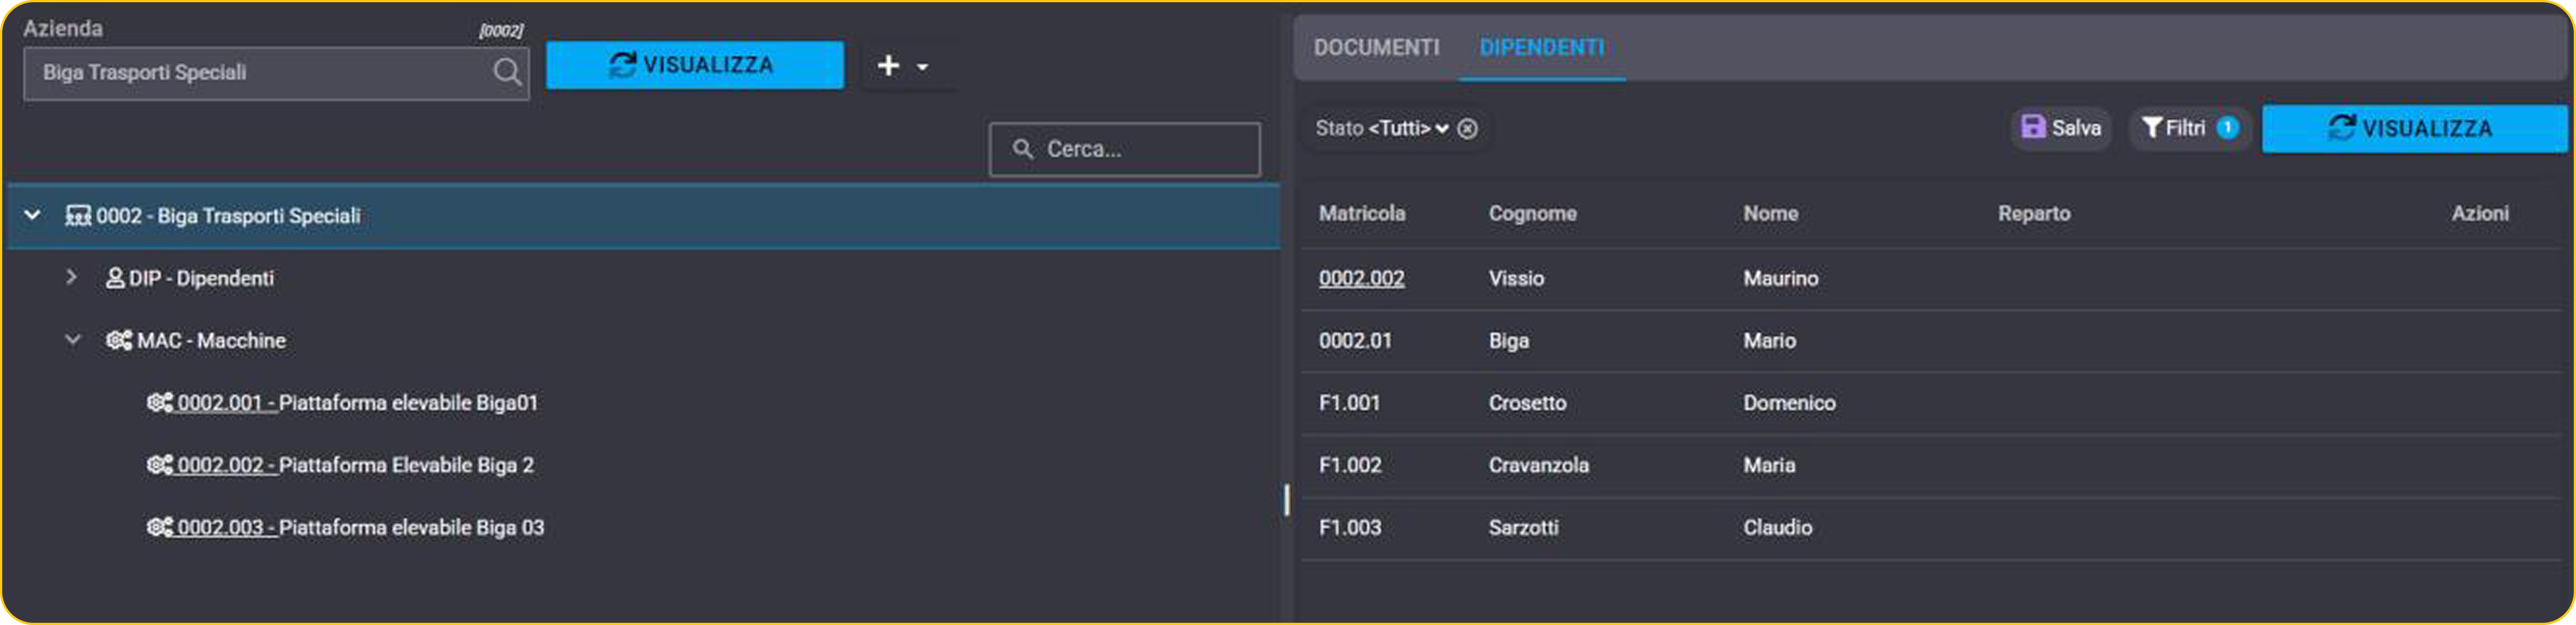Screen dimensions: 2576x625
Task: Click the Matricola column header
Action: (x=1361, y=214)
